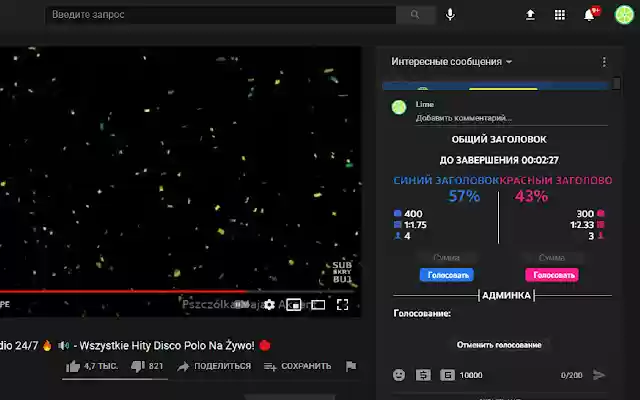Click the voice search microphone icon
Image resolution: width=640 pixels, height=400 pixels.
[450, 15]
